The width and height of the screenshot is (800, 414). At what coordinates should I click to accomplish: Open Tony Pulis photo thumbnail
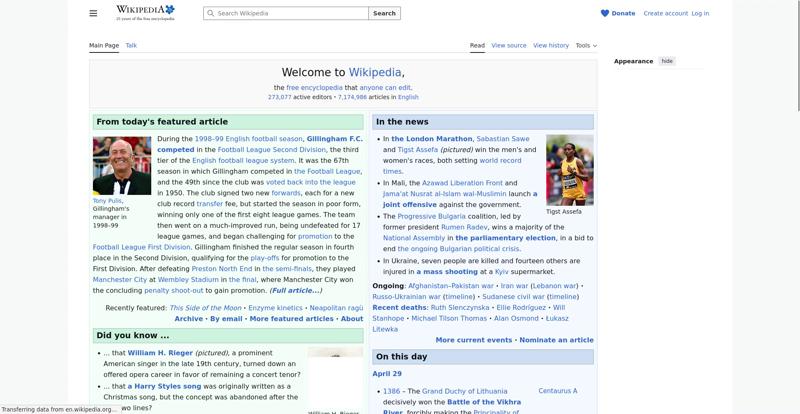pyautogui.click(x=122, y=165)
